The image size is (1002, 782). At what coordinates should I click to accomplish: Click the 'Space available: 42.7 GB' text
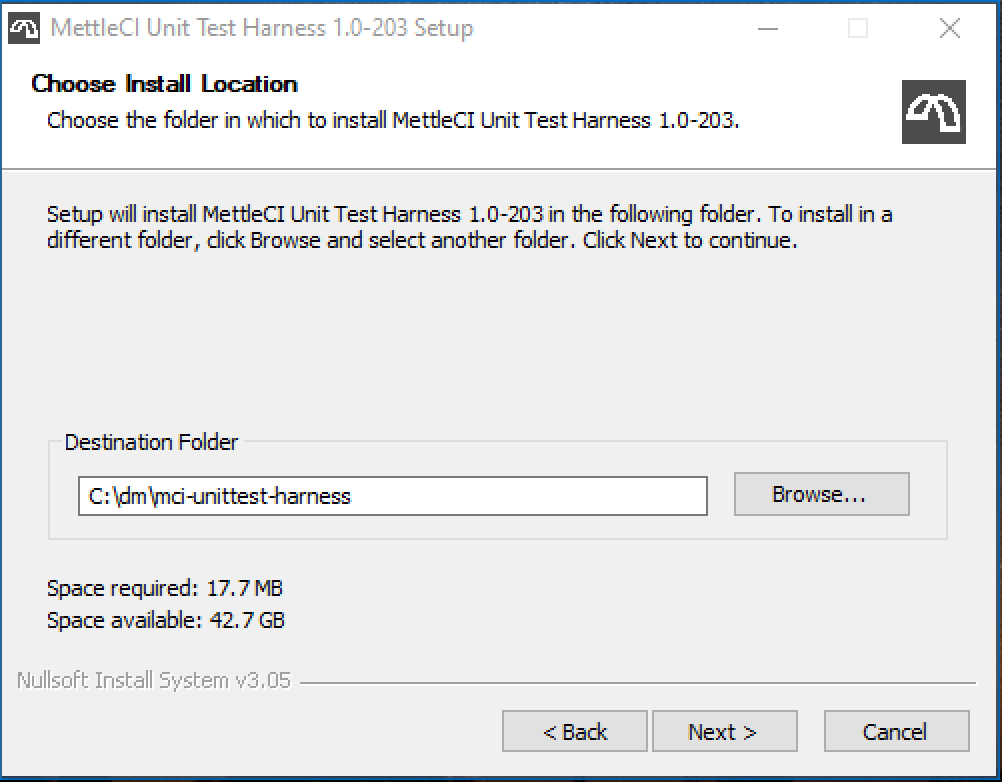[x=165, y=620]
